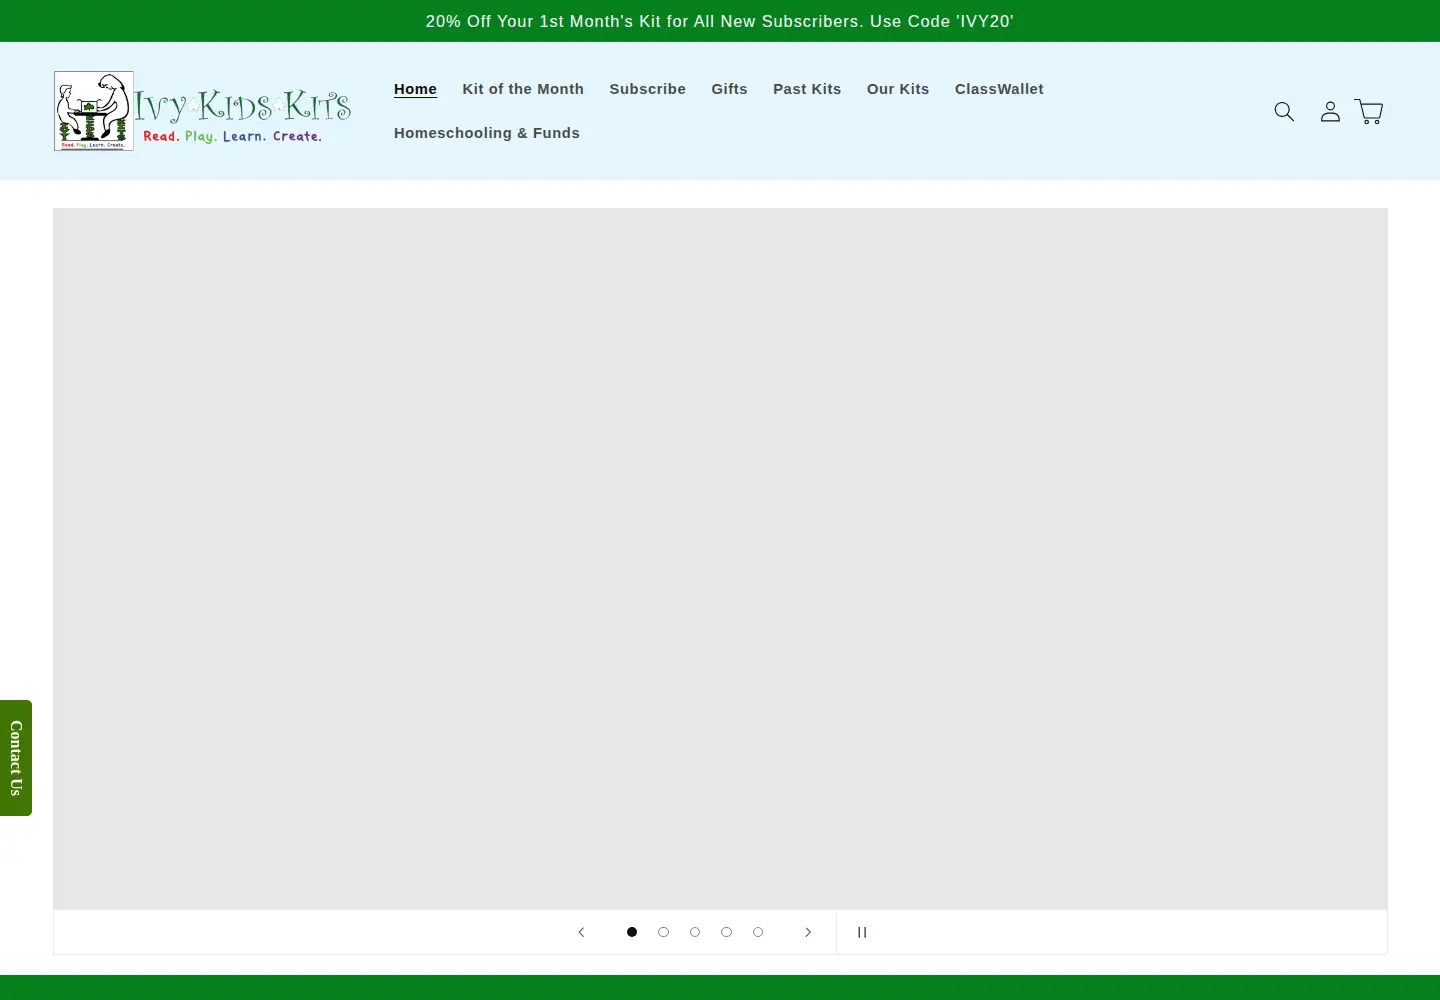
Task: Open the ClassWallet link
Action: [x=999, y=89]
